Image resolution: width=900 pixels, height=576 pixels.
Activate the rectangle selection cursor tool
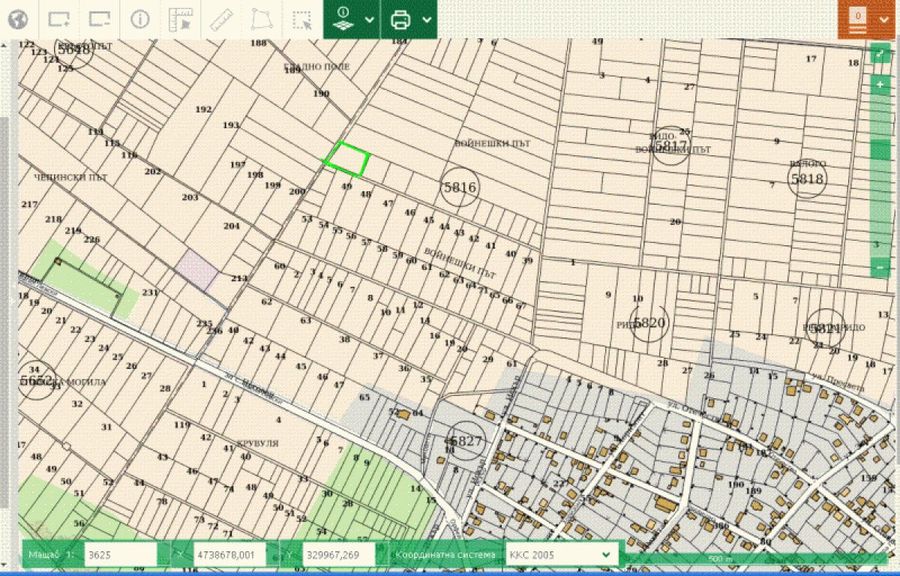tap(301, 19)
